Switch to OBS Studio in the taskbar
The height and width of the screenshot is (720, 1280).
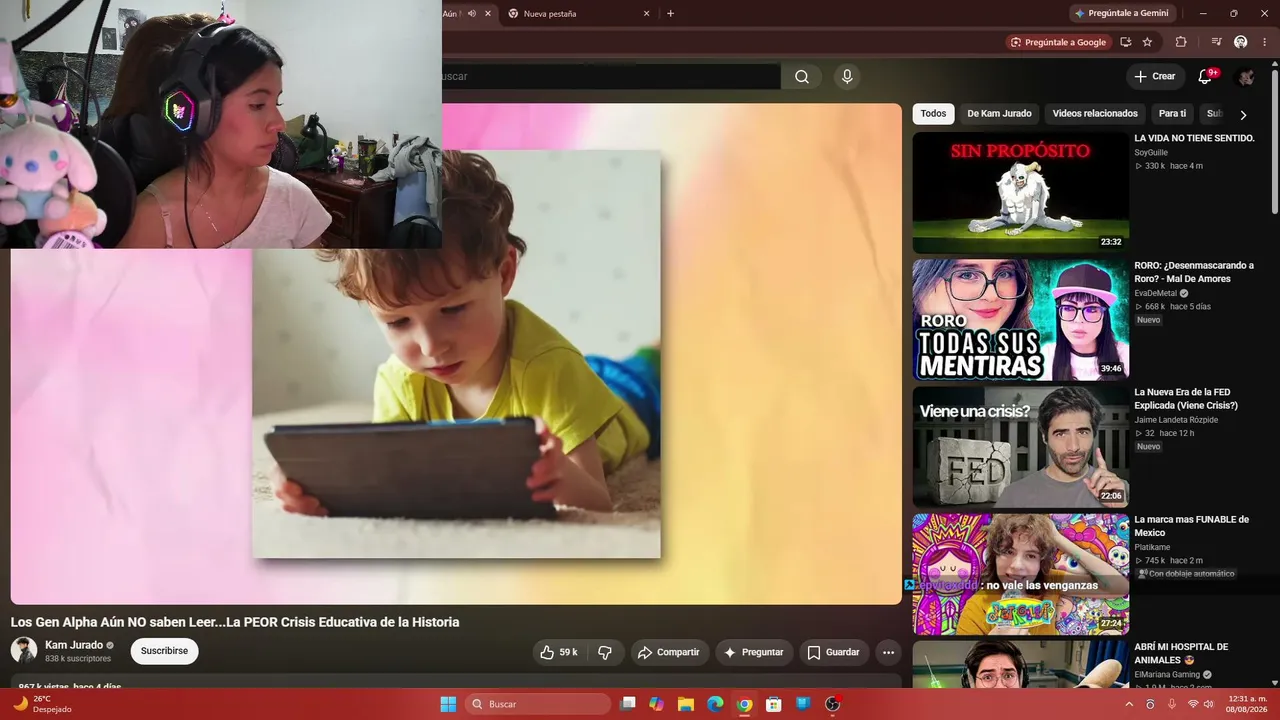click(832, 704)
